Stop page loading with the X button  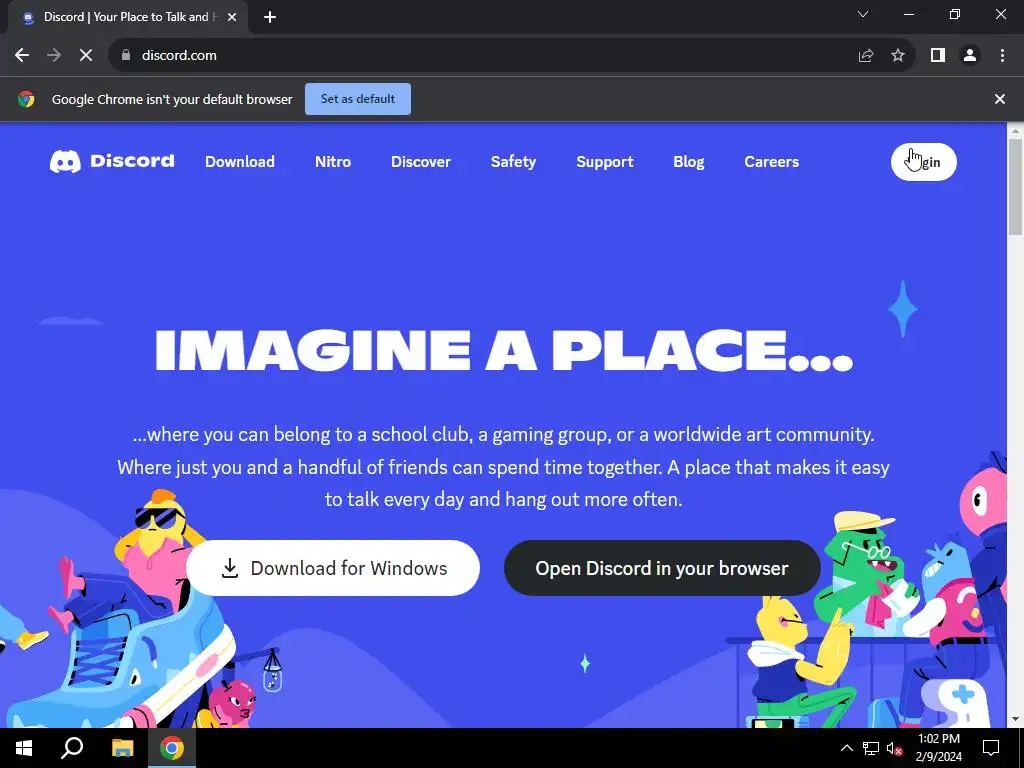click(86, 56)
